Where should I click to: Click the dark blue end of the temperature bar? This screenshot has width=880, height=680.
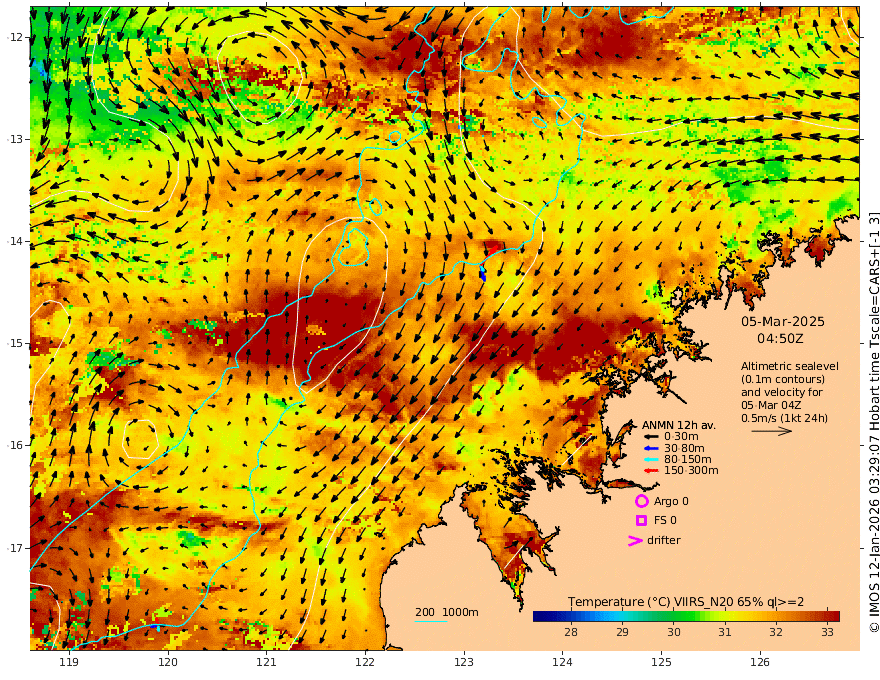[538, 617]
